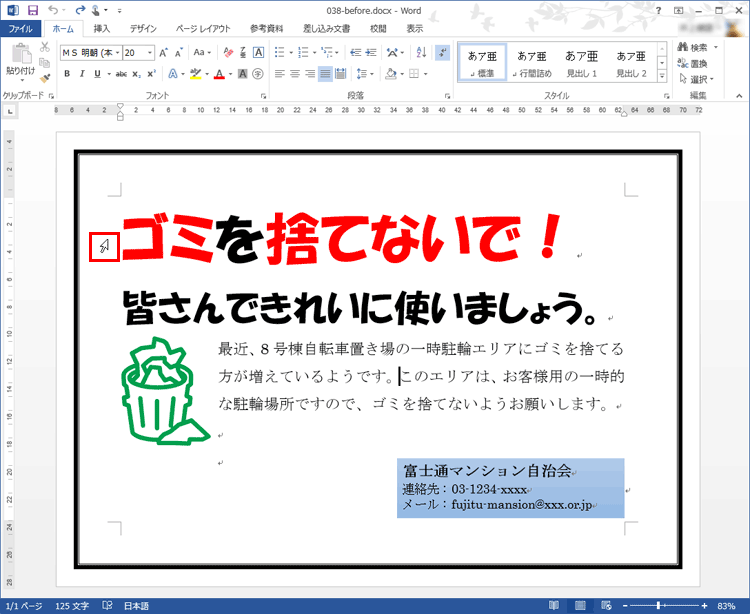Click the Paste (貼り付け) clipboard icon
Image resolution: width=750 pixels, height=614 pixels.
[x=21, y=54]
